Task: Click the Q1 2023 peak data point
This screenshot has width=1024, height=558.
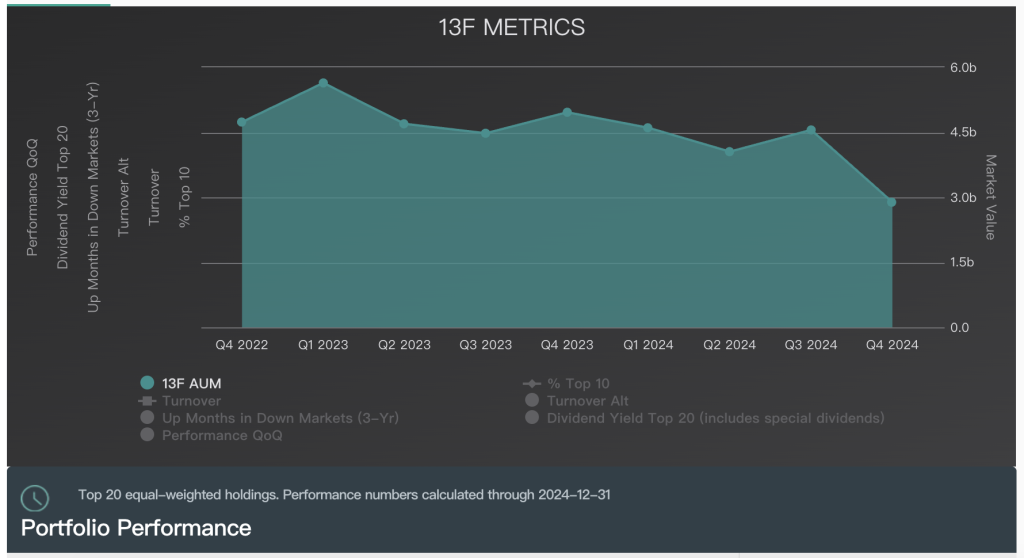Action: point(323,83)
